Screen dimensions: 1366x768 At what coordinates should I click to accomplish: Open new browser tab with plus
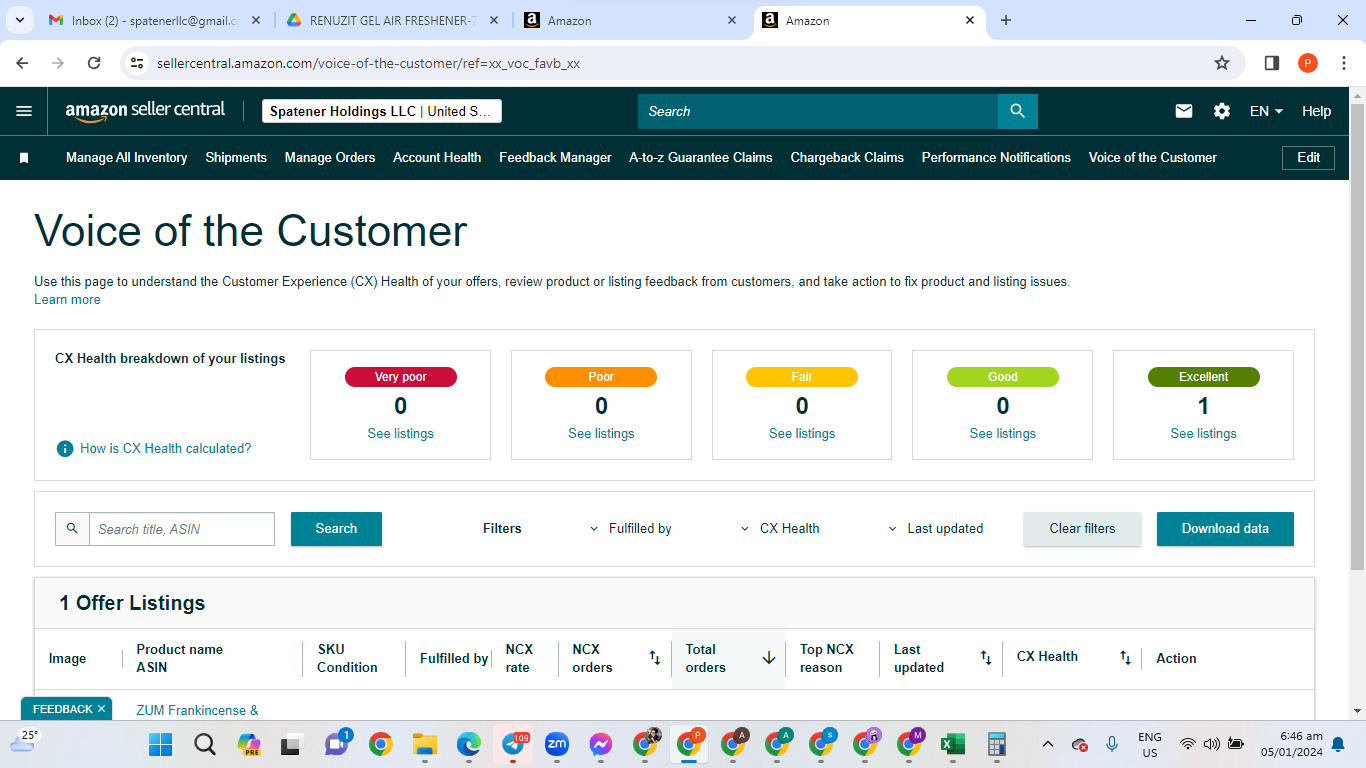coord(1006,20)
